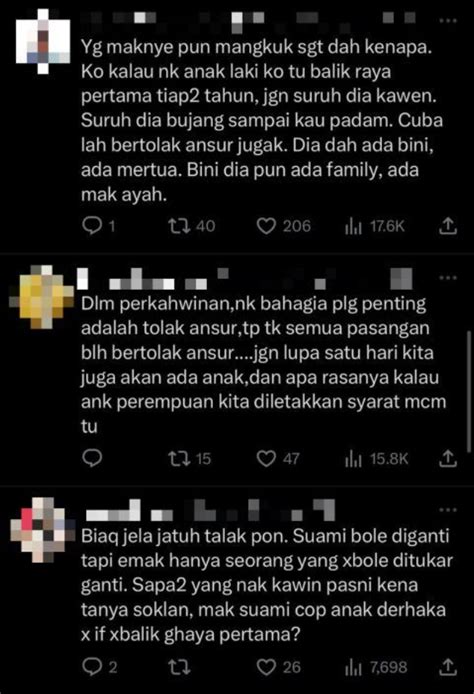Viewport: 474px width, 694px height.
Task: Reply to the tweet with 47 likes
Action: tap(92, 459)
